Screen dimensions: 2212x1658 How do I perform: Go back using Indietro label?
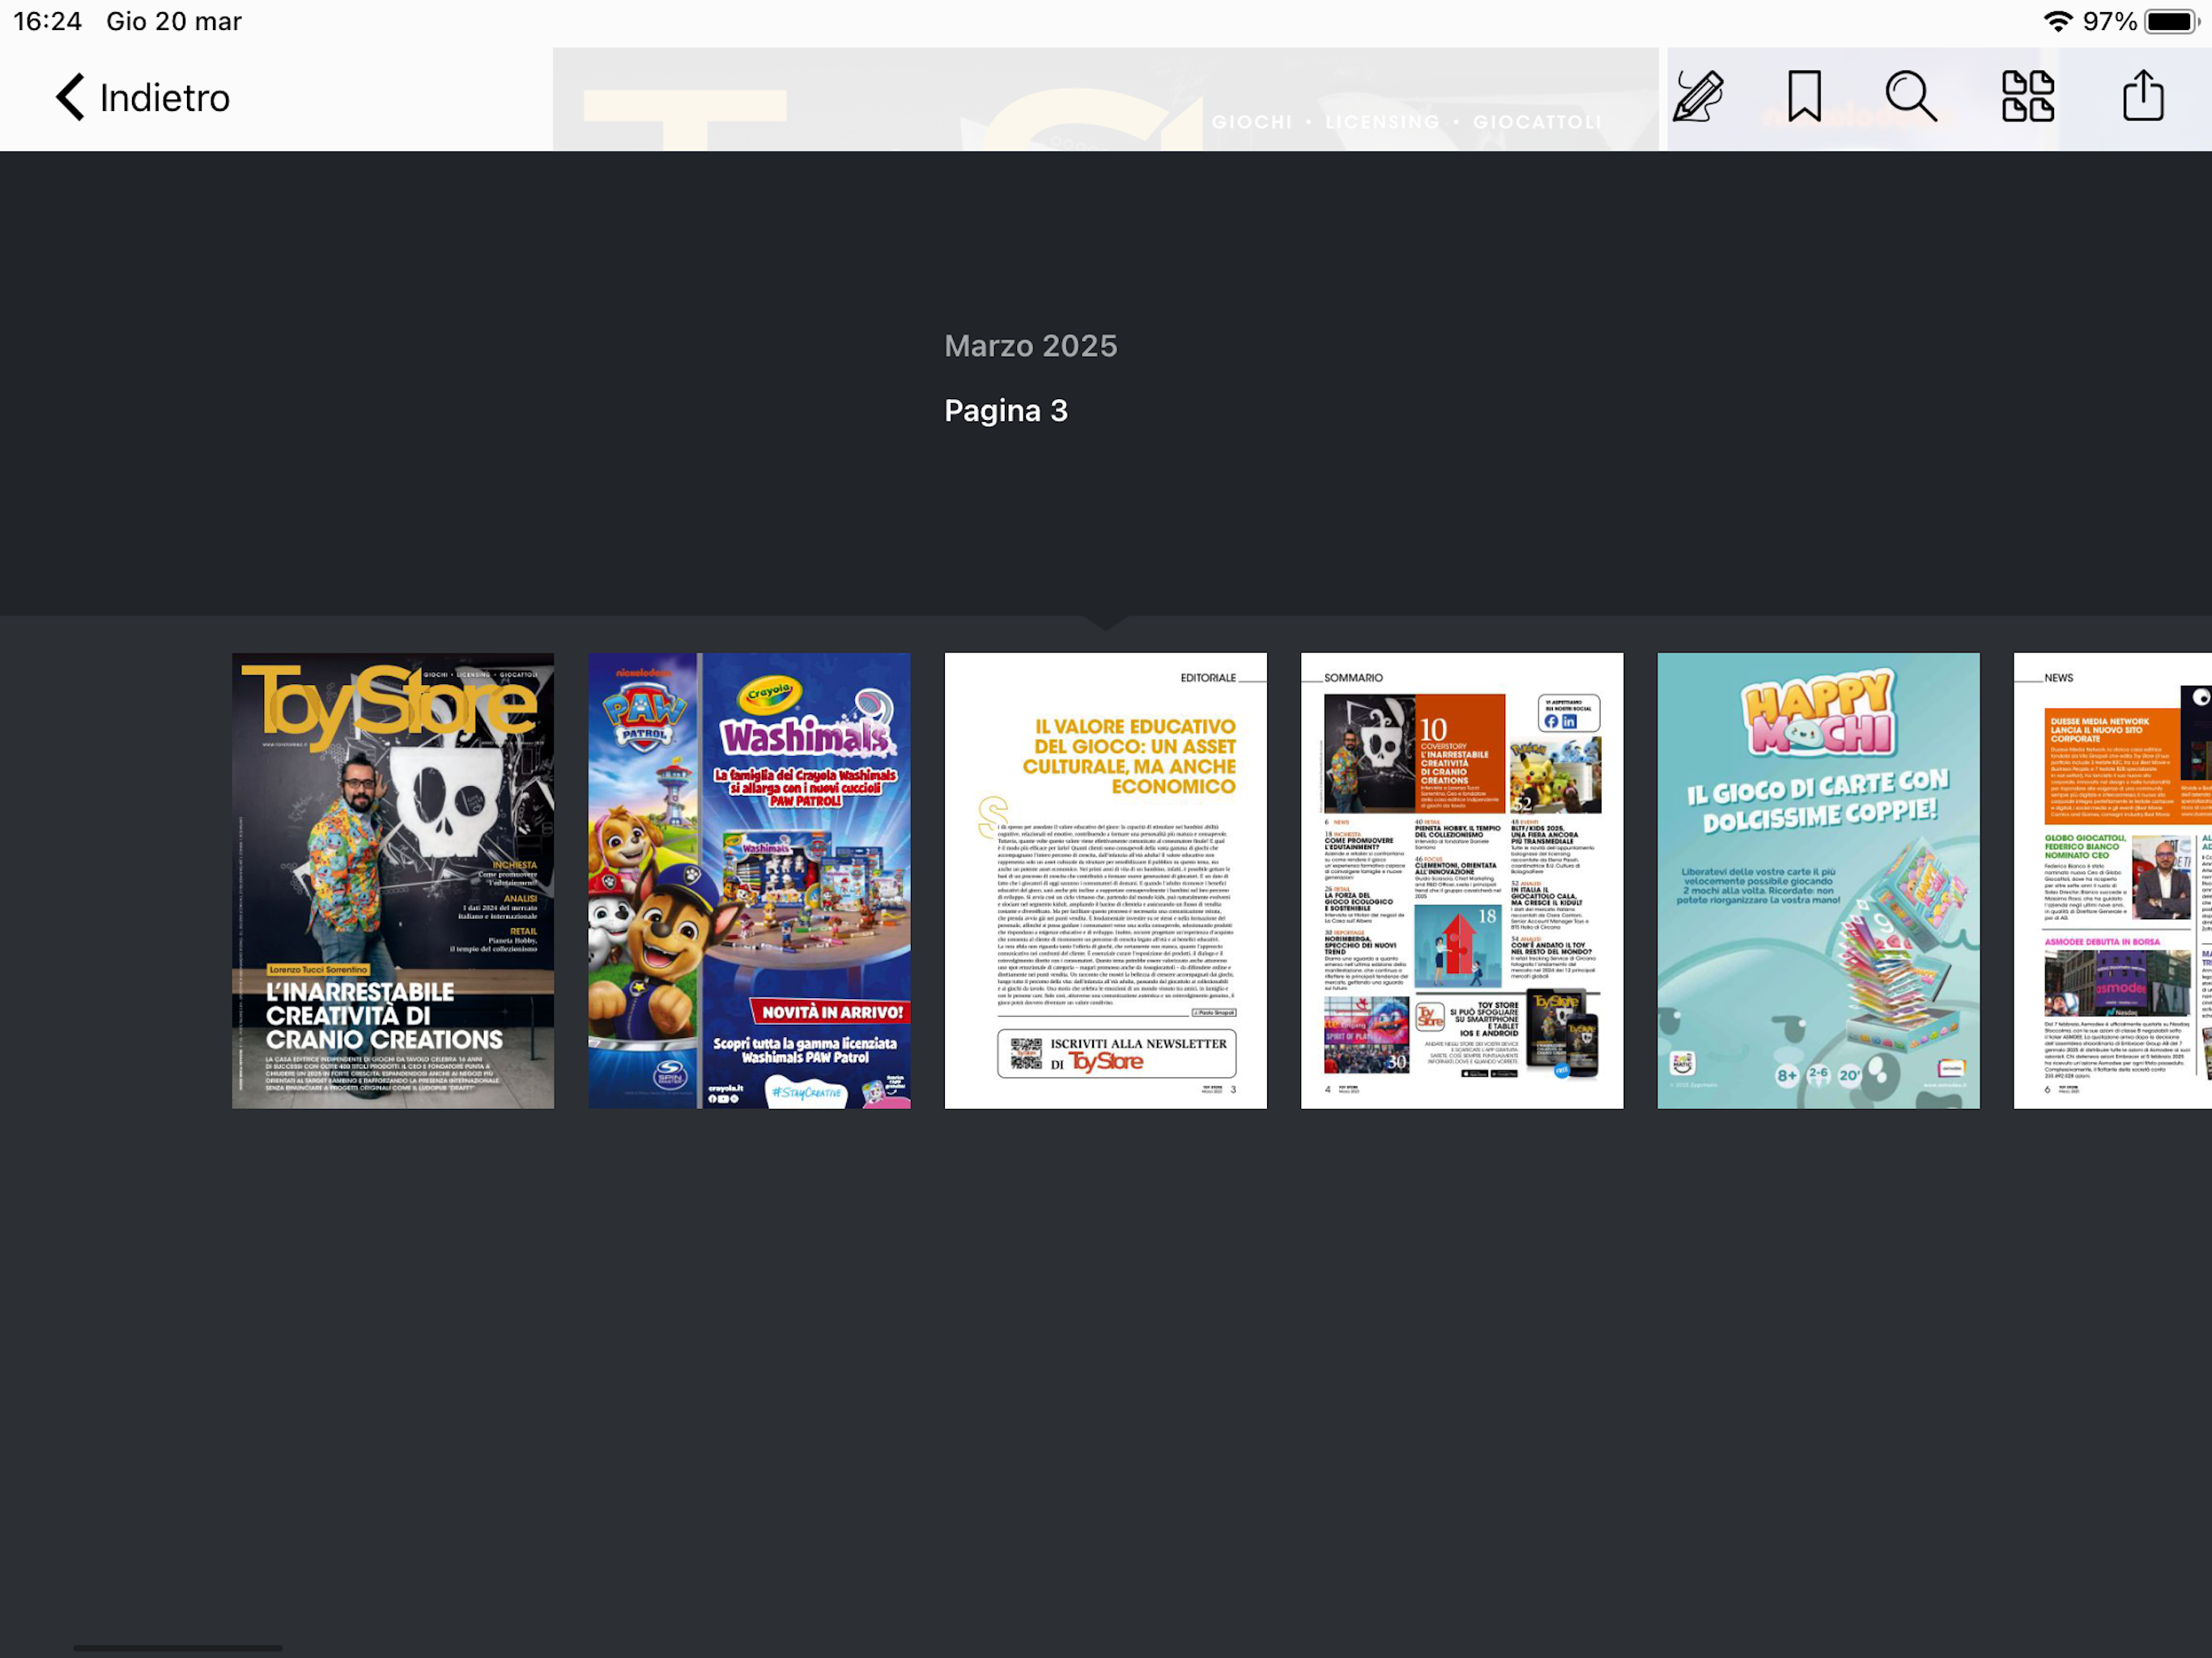165,98
